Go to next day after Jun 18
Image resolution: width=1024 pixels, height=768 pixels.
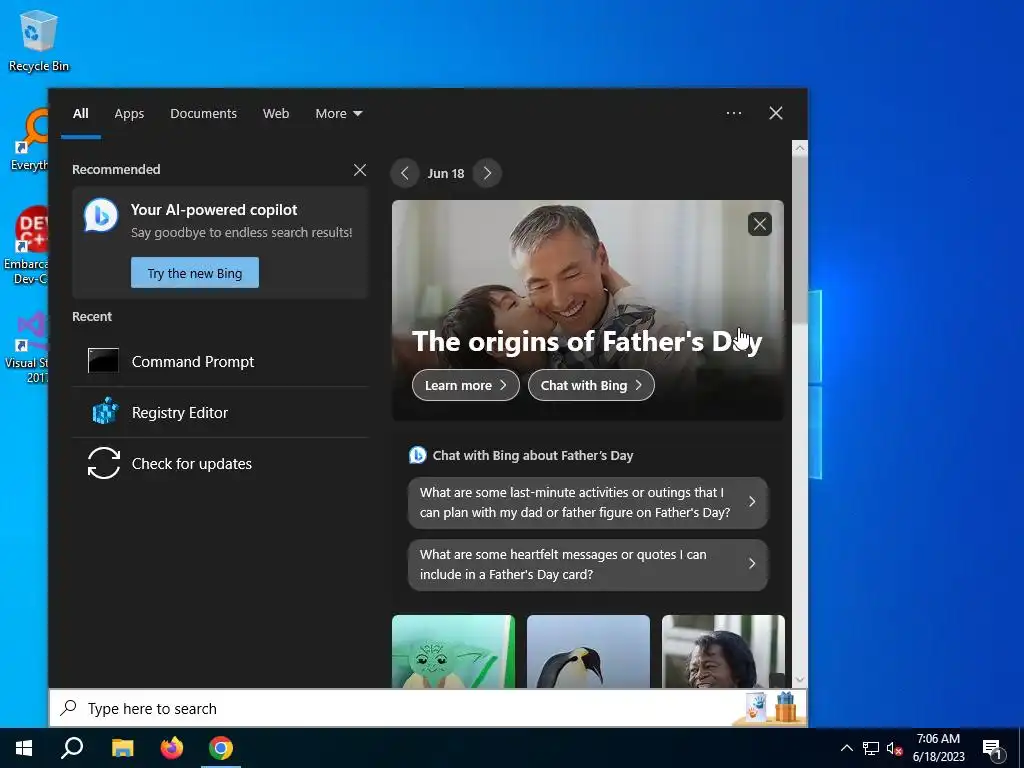[487, 173]
